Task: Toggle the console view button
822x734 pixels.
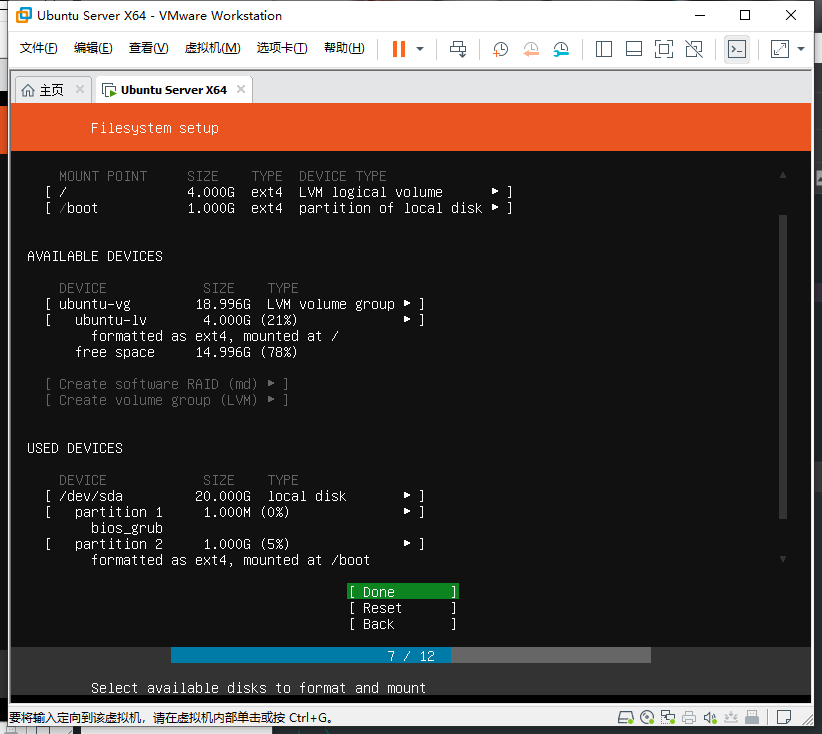Action: [x=737, y=49]
